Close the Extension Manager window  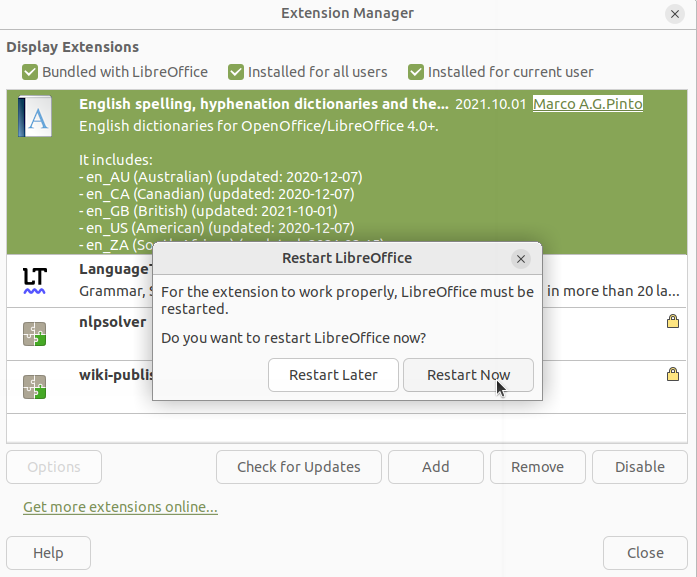click(674, 14)
